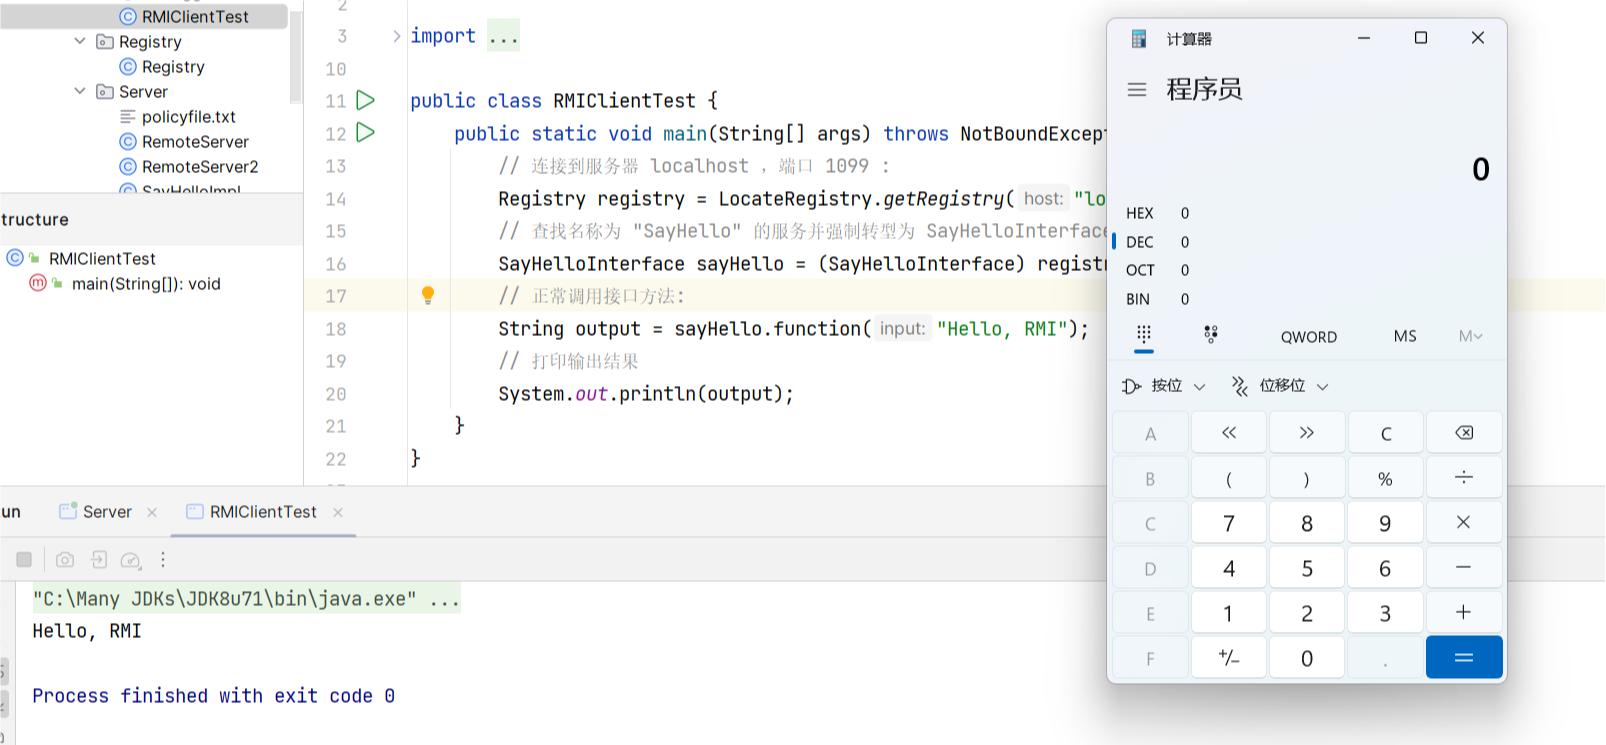
Task: Select OCT number base
Action: [x=1140, y=270]
